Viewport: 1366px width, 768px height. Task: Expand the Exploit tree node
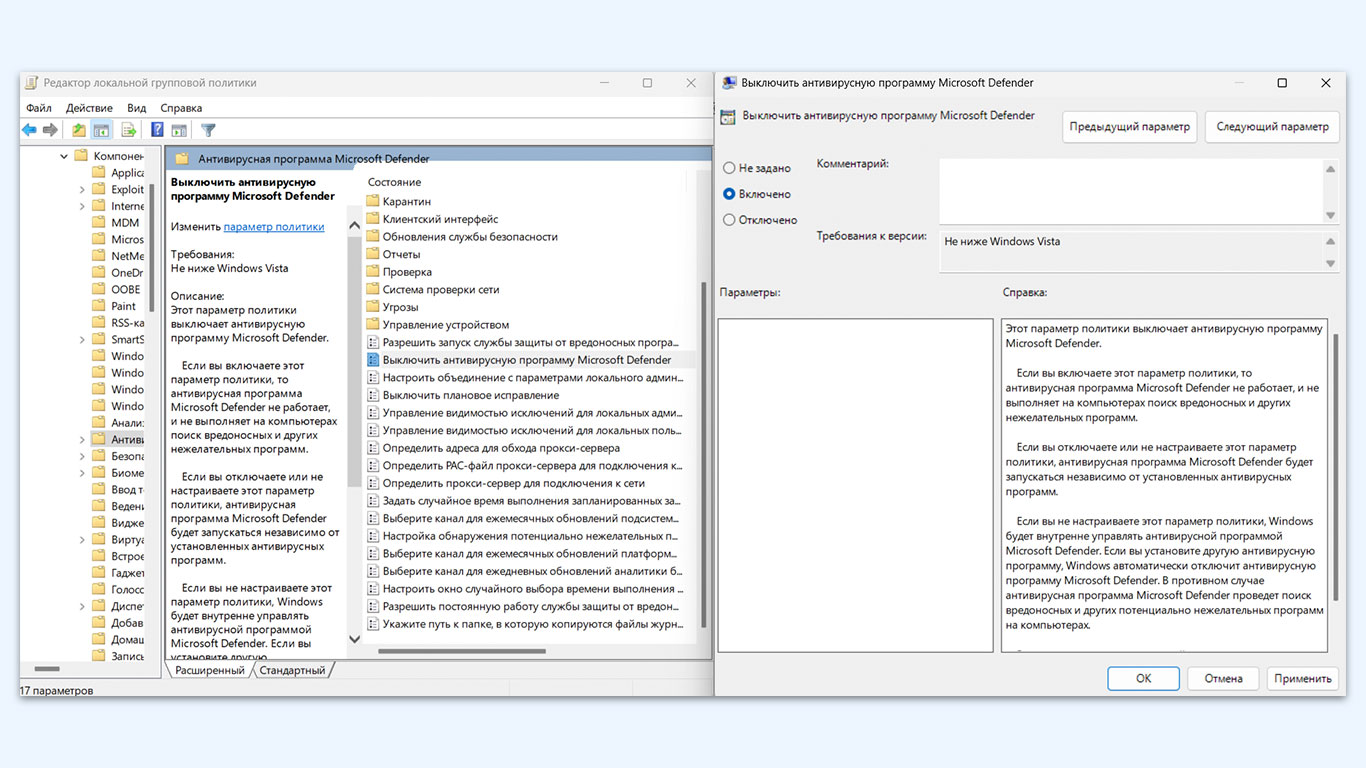82,189
